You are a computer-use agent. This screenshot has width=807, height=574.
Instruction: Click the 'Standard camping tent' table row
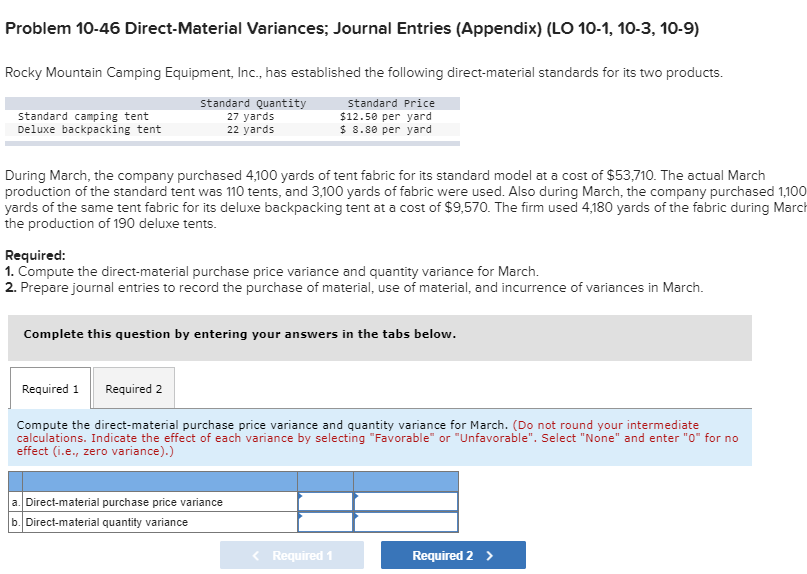point(232,116)
